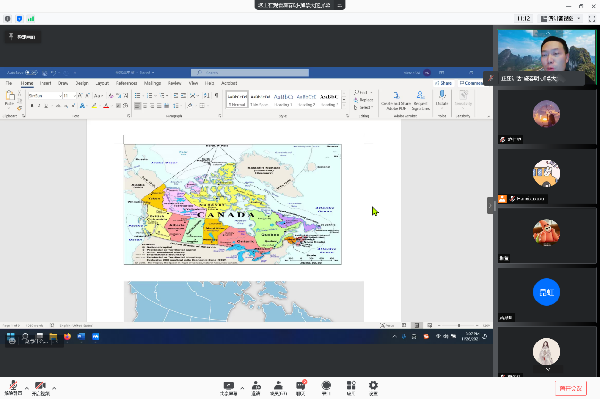Open the chat icon with notification badge

(301, 388)
